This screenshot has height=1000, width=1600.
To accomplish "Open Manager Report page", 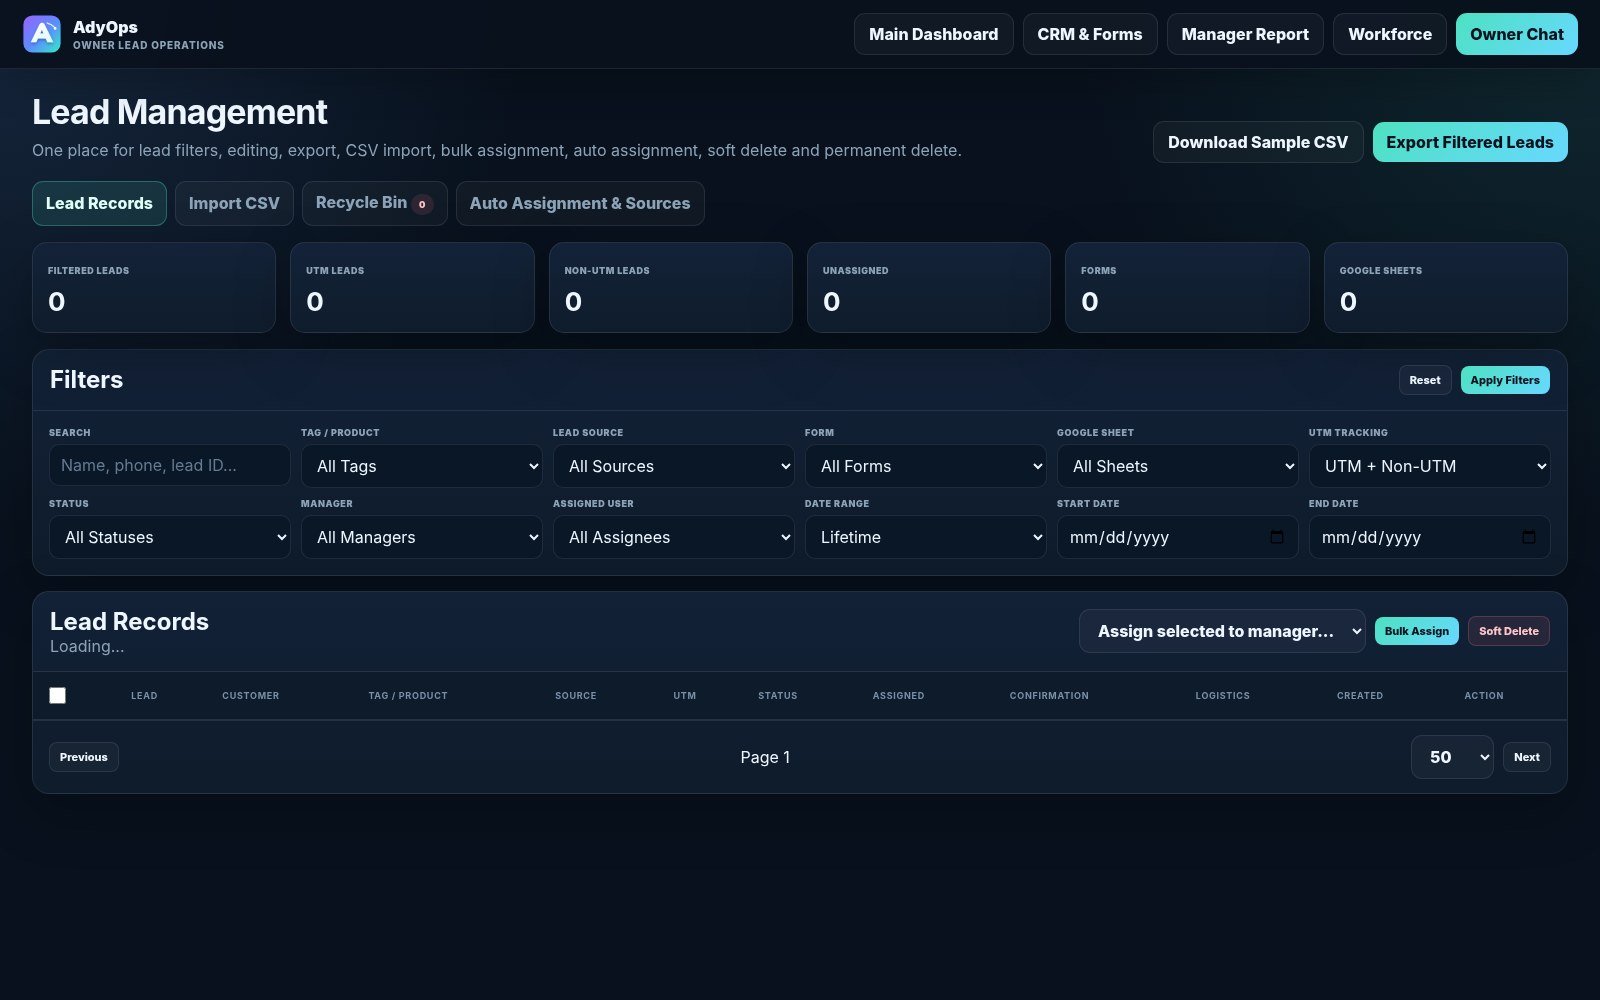I will click(1245, 34).
